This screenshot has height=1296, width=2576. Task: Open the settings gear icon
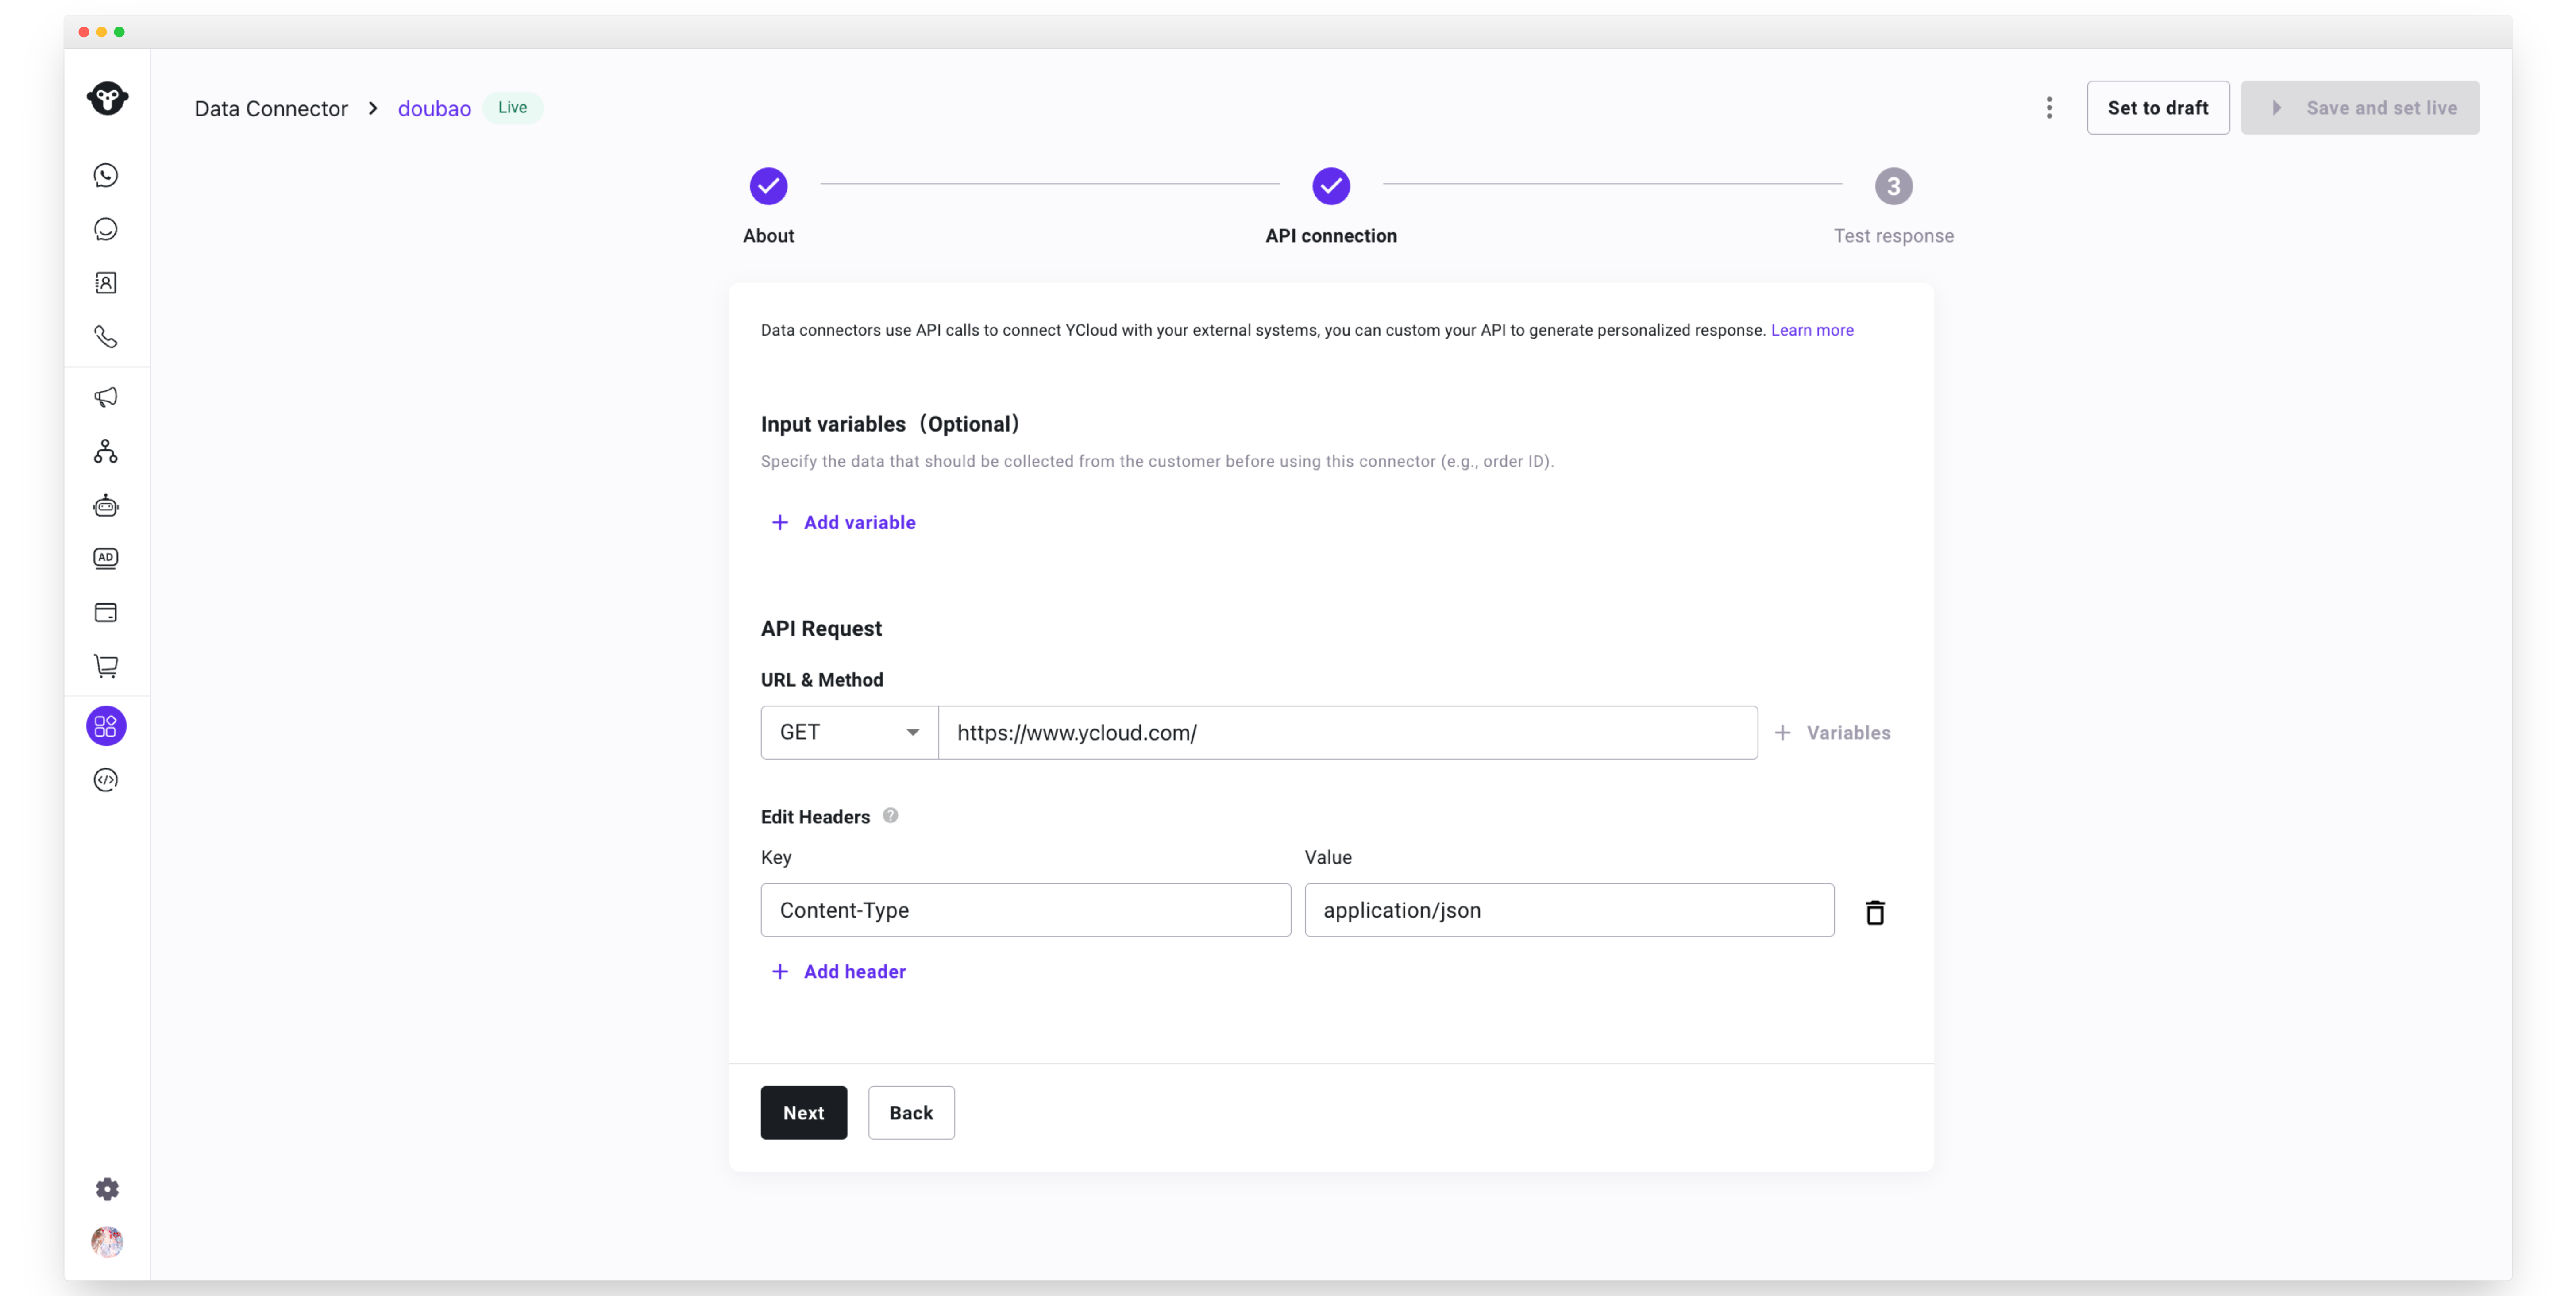pyautogui.click(x=107, y=1189)
